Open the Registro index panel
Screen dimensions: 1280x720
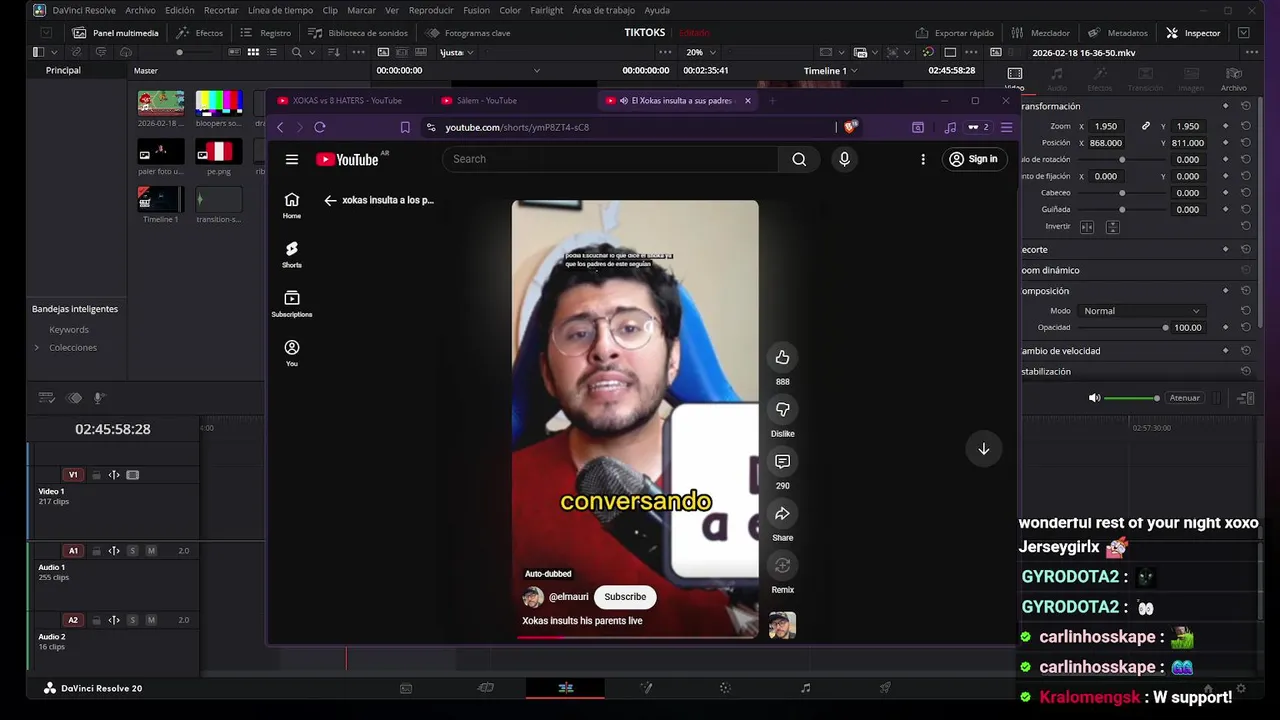click(x=266, y=33)
